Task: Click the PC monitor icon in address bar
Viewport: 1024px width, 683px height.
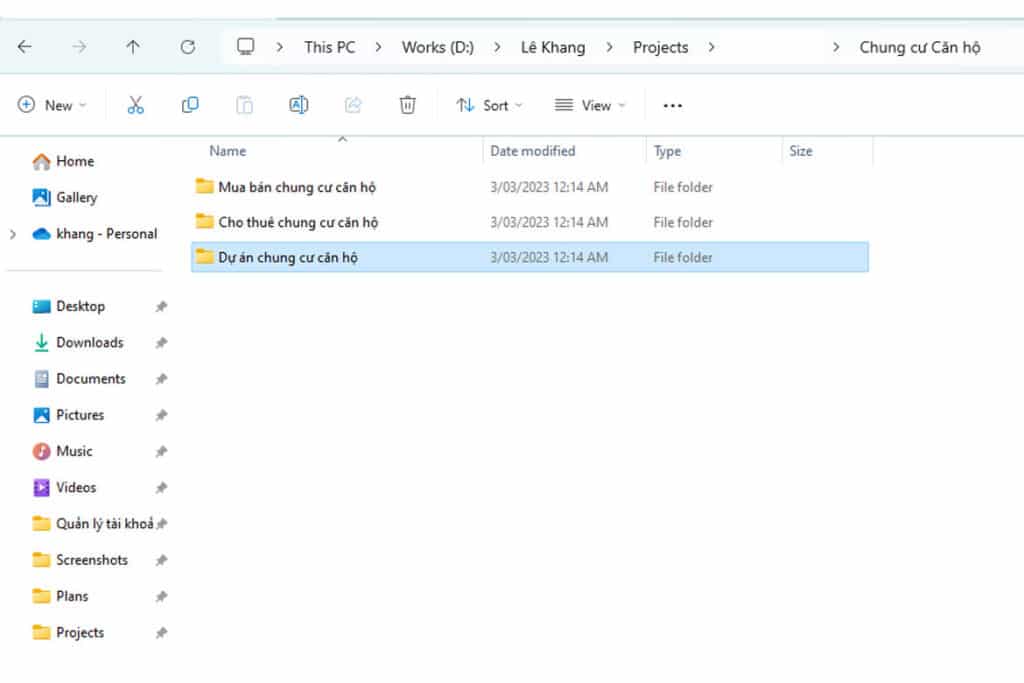Action: pos(246,47)
